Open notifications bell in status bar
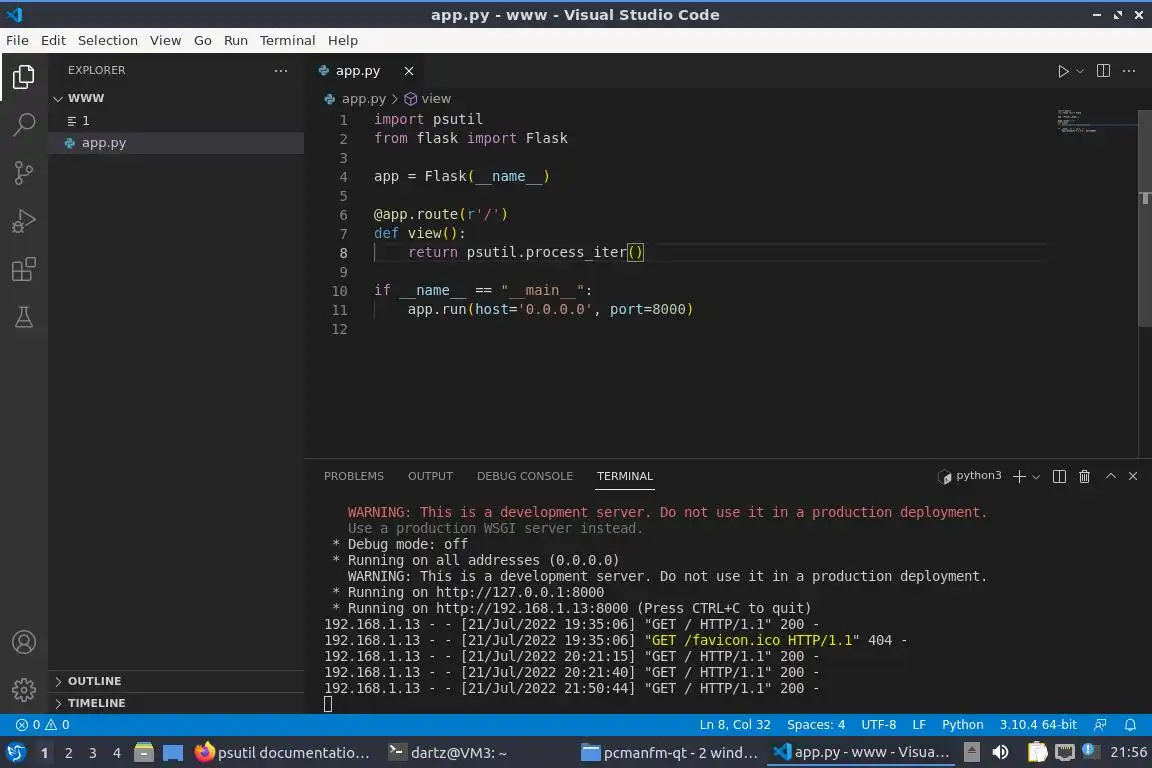The width and height of the screenshot is (1152, 768). click(x=1130, y=725)
